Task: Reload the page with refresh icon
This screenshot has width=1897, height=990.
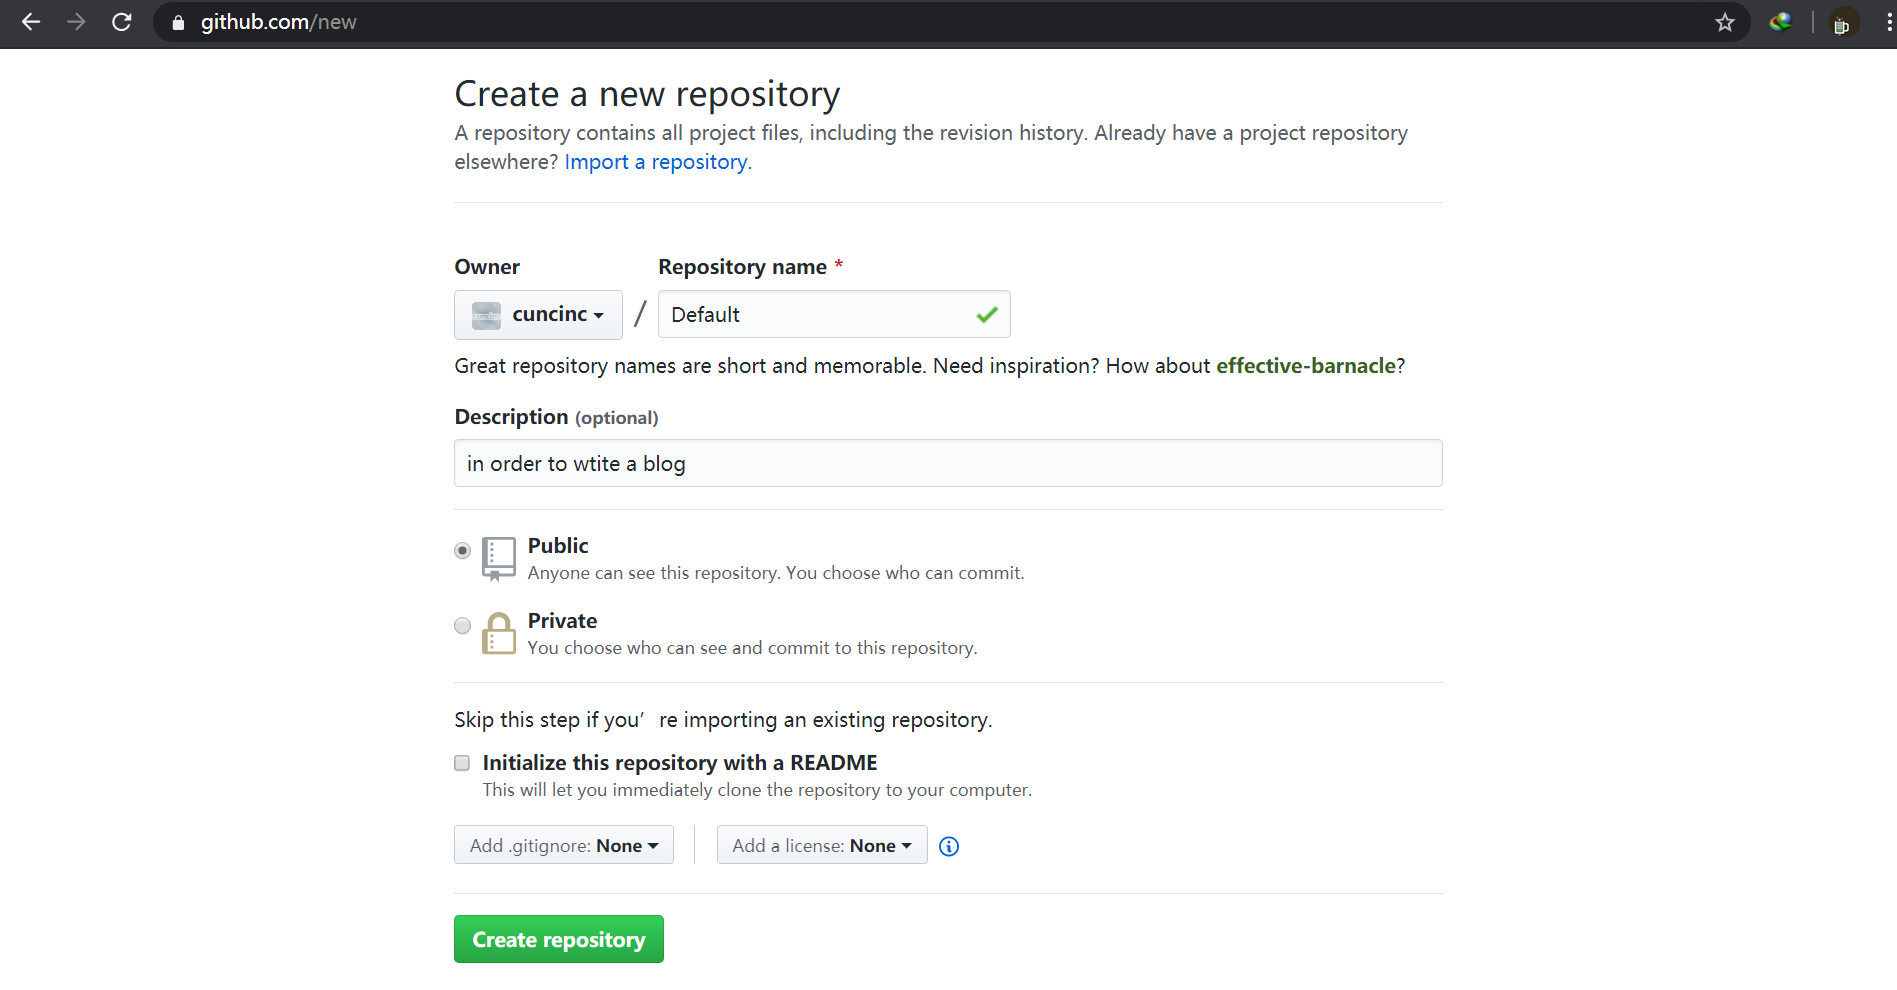Action: pos(122,22)
